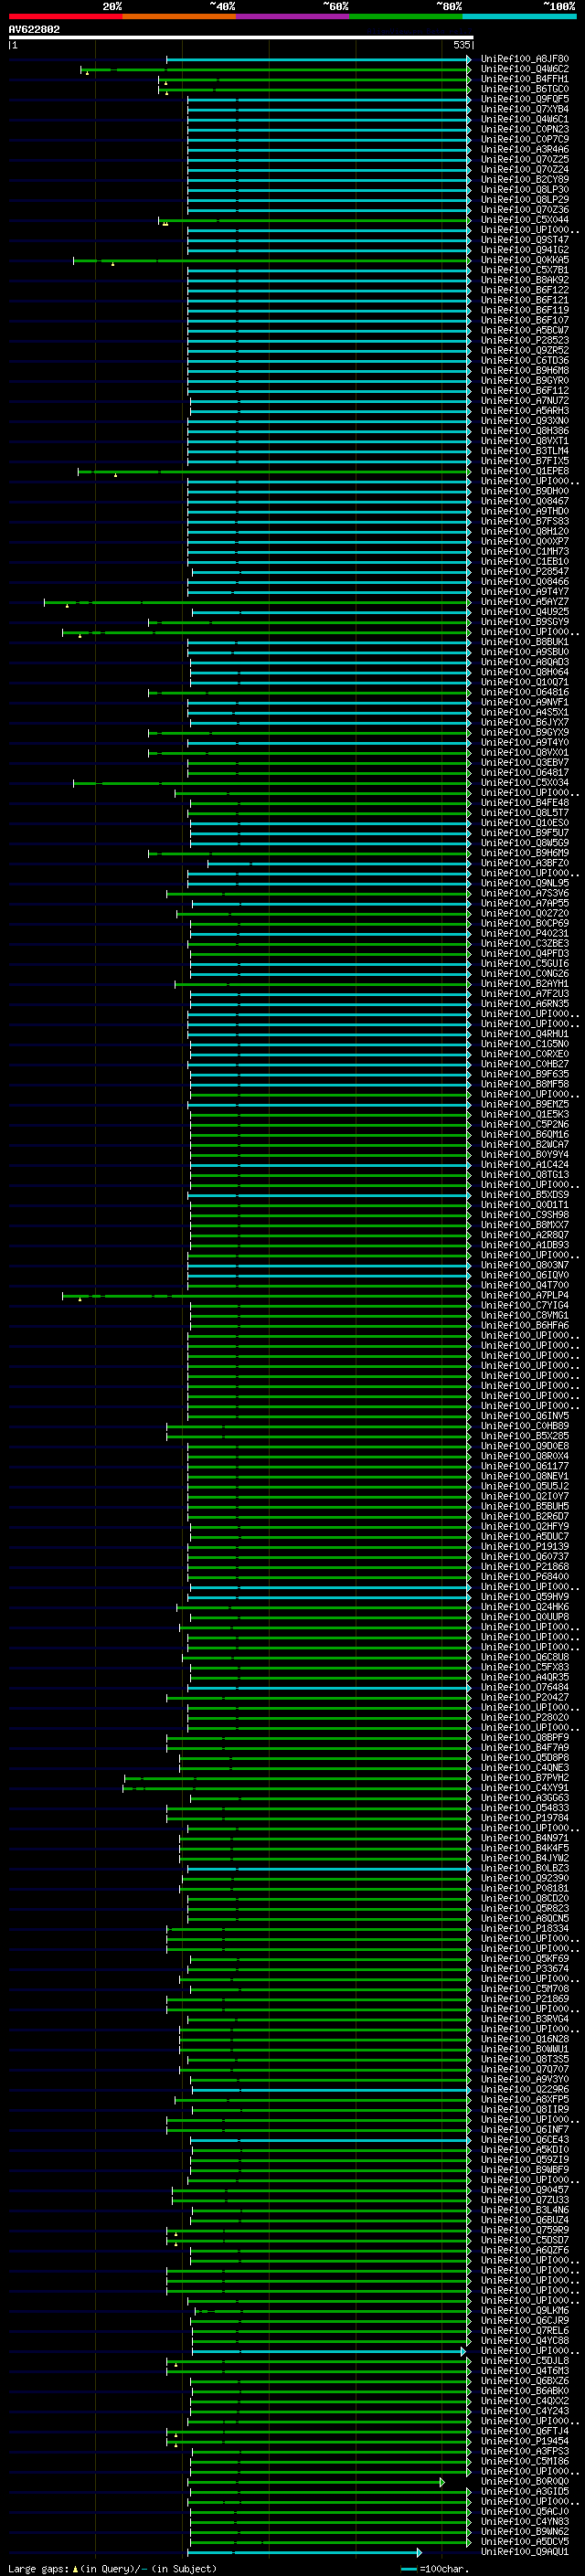Click the red ~20% identity legend segment
Image resolution: width=585 pixels, height=2576 pixels.
65,16
